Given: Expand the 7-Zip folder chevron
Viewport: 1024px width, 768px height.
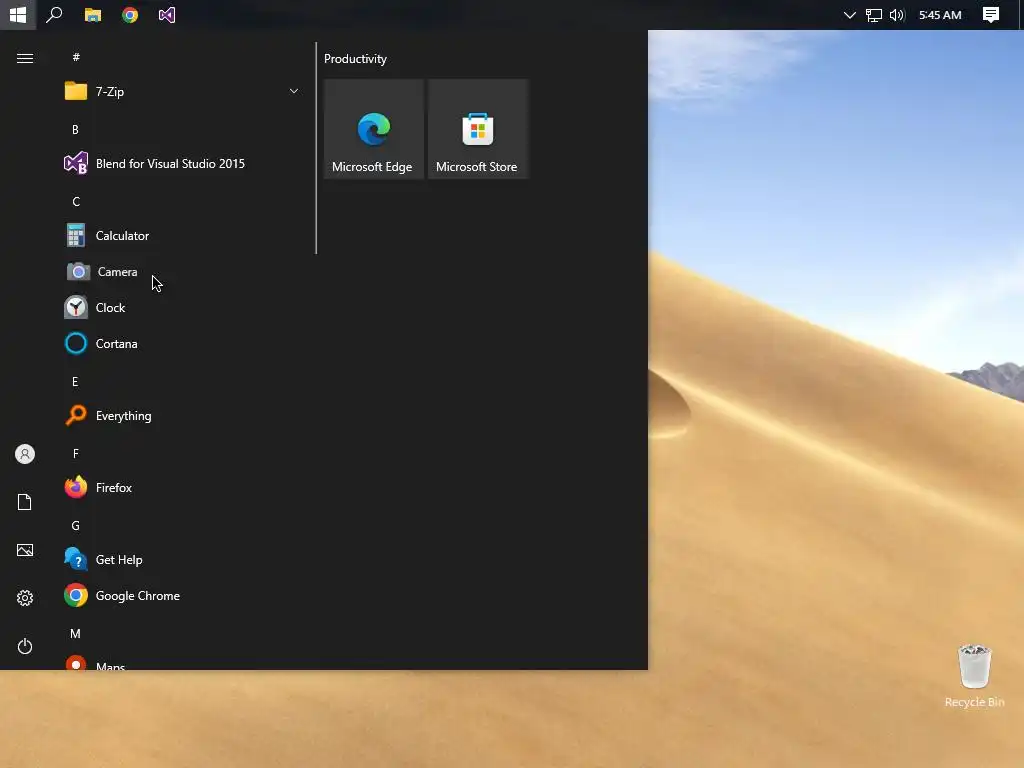Looking at the screenshot, I should click(x=294, y=91).
